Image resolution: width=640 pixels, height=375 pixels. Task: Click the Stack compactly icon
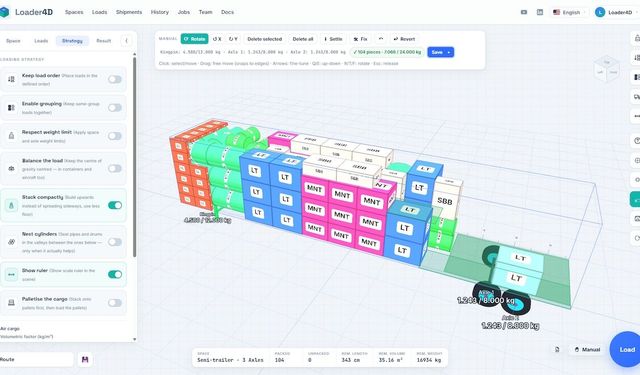click(11, 205)
